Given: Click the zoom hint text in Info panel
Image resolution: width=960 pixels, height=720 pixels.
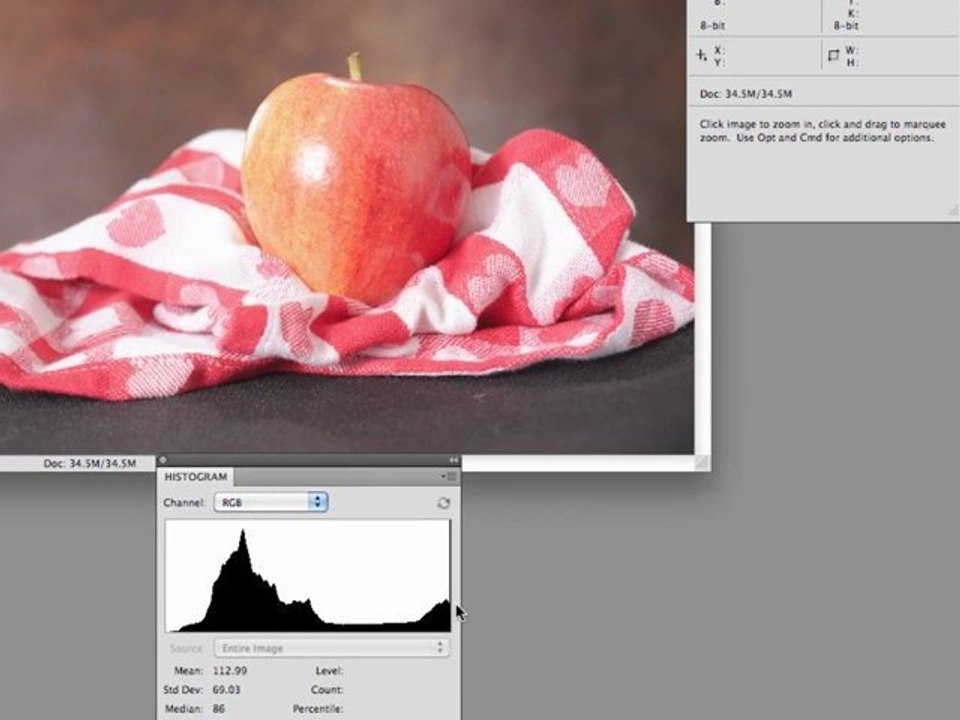Looking at the screenshot, I should (x=822, y=130).
